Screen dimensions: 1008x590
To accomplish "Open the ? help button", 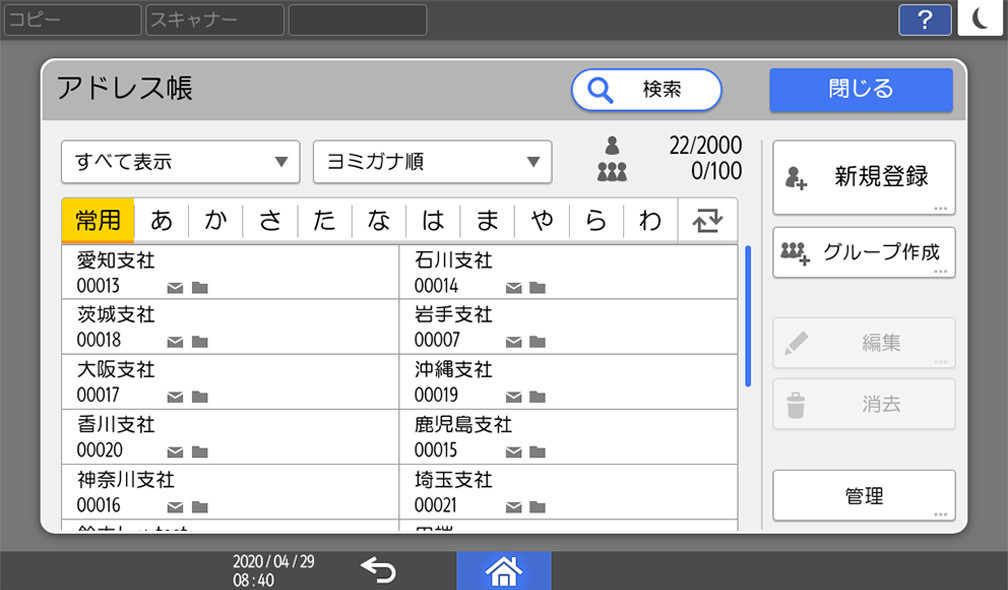I will tap(923, 19).
